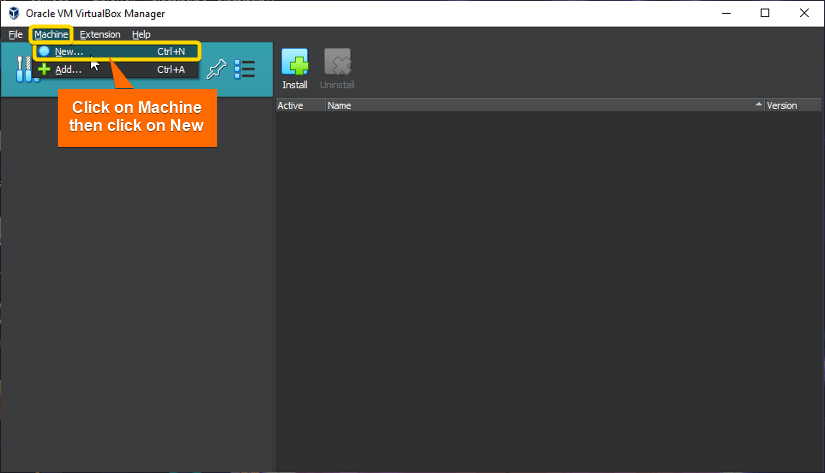Close the VirtualBox Manager window
The image size is (825, 473).
click(x=804, y=13)
